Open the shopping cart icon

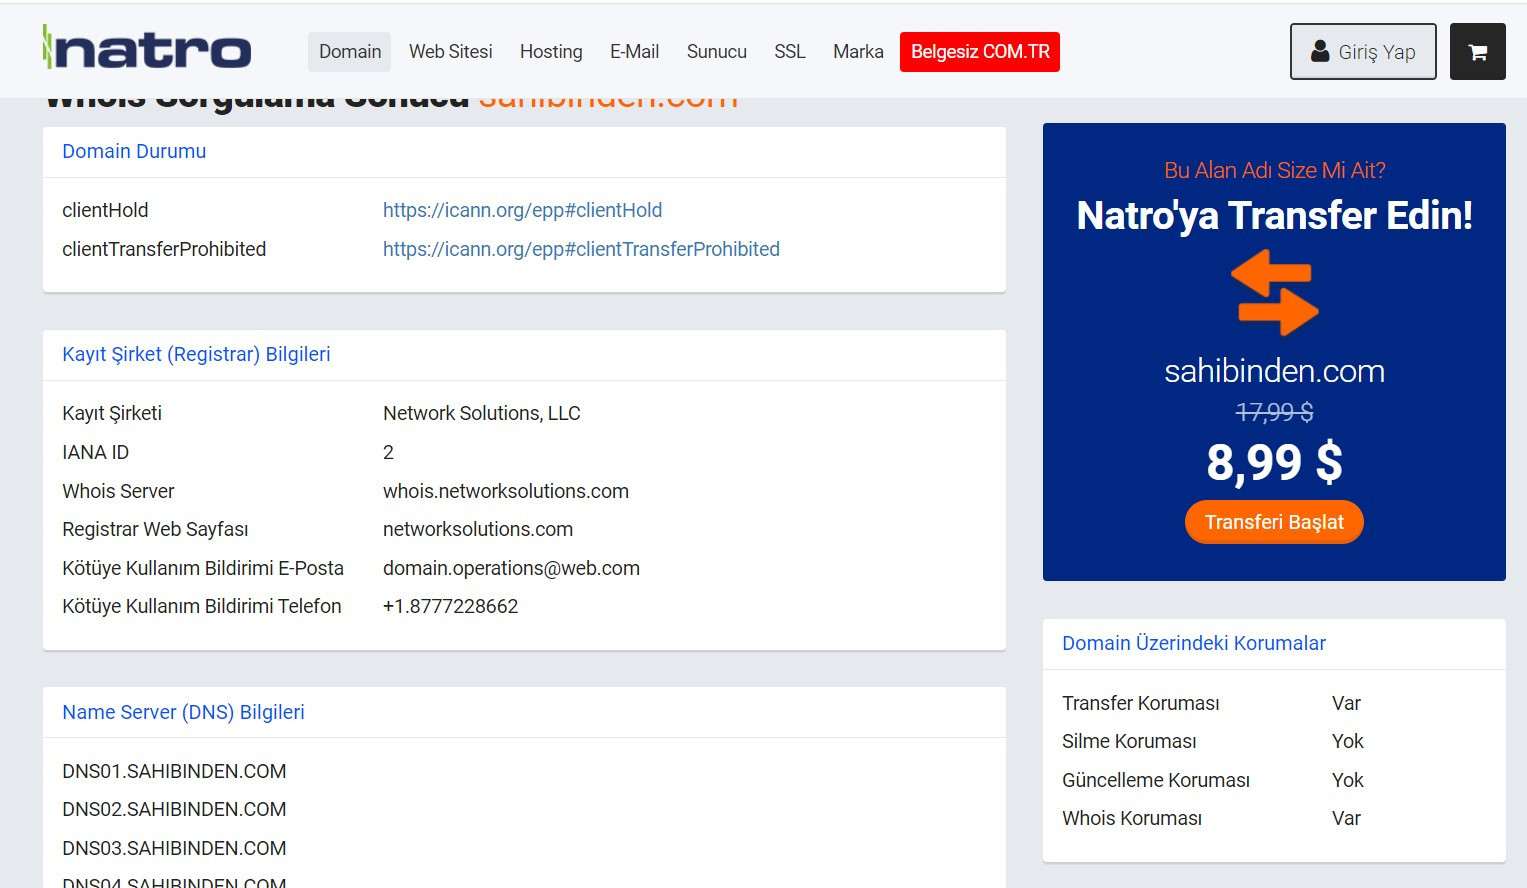click(1477, 52)
